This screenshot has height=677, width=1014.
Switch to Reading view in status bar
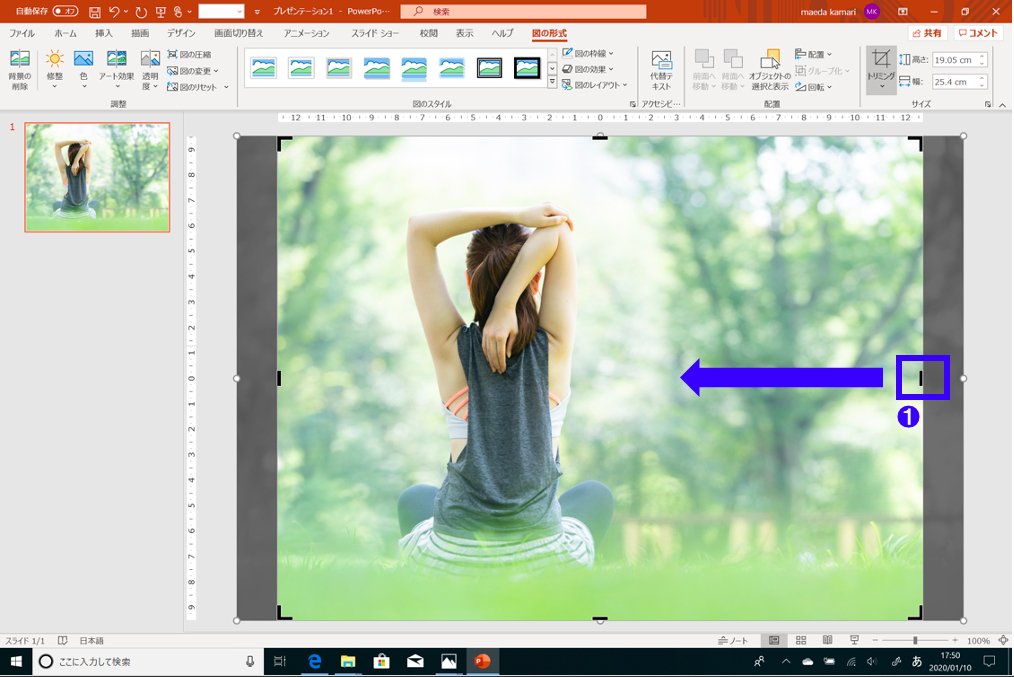tap(827, 640)
